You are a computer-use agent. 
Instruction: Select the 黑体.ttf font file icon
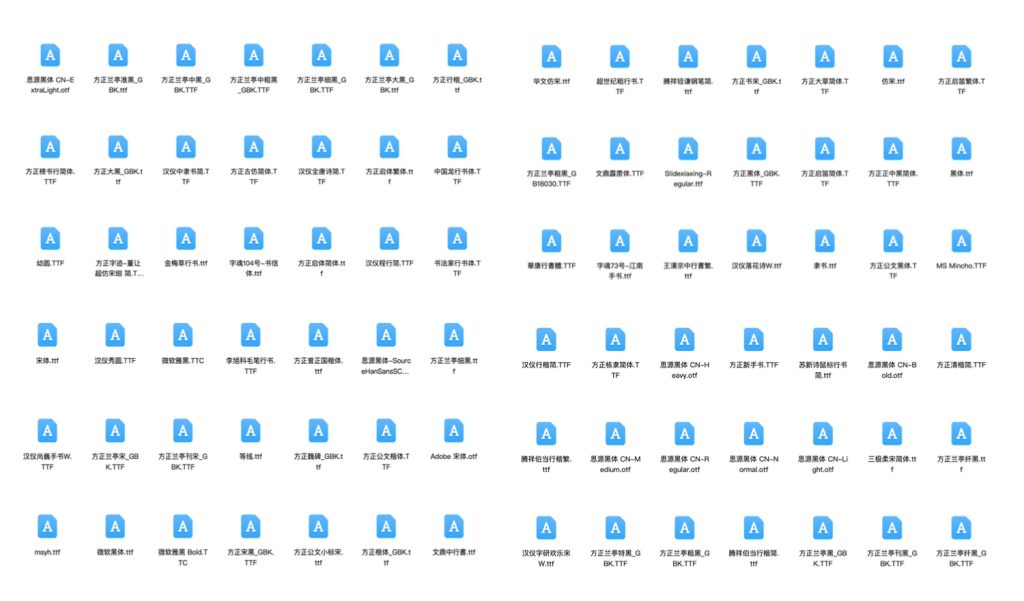[x=961, y=149]
